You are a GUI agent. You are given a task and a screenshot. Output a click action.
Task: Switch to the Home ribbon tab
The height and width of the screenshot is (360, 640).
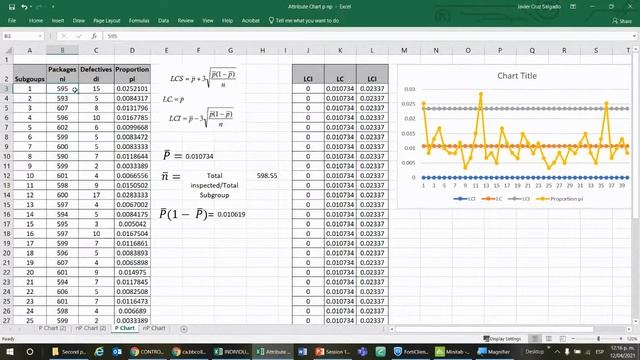coord(36,20)
